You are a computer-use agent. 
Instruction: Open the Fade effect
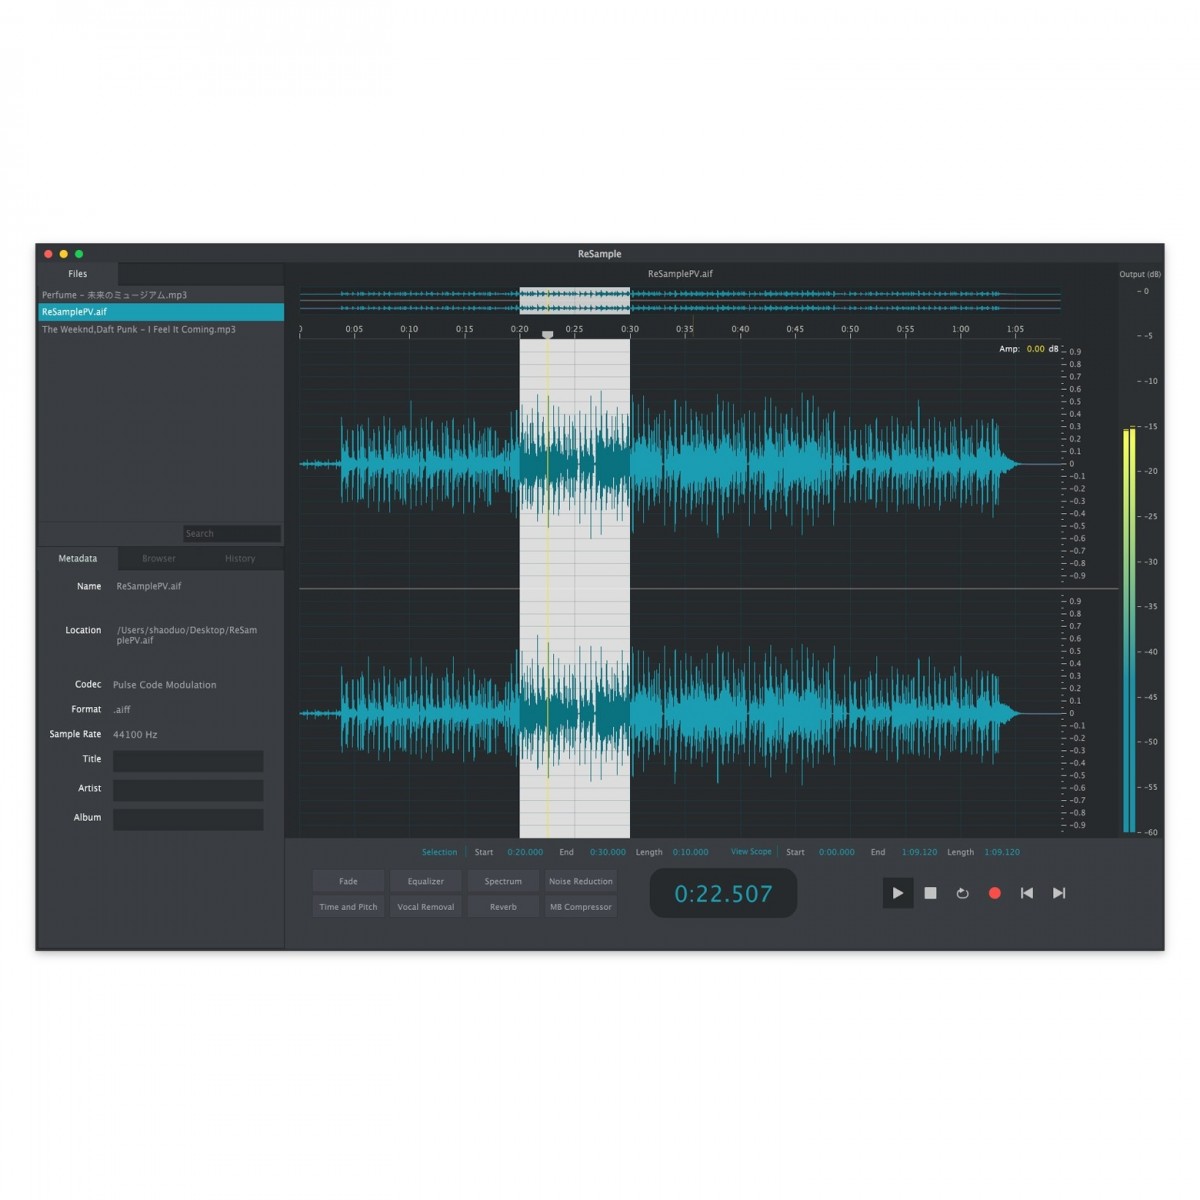tap(348, 881)
